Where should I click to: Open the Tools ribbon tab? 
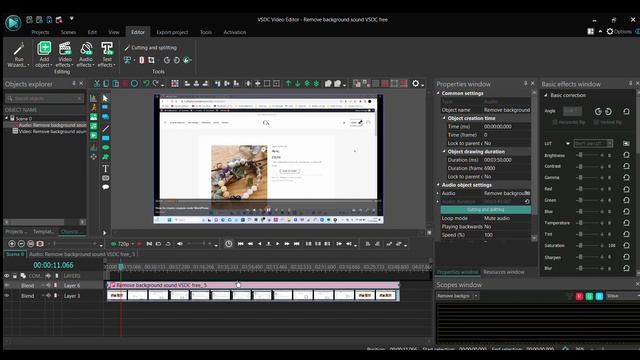click(206, 32)
